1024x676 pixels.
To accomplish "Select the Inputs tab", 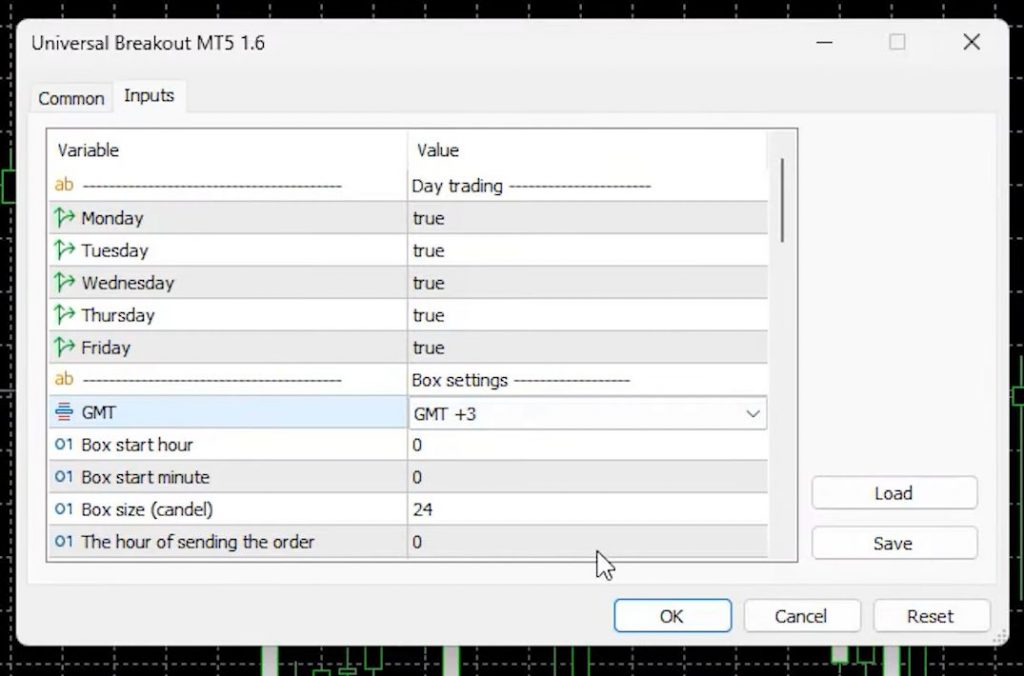I will (149, 96).
